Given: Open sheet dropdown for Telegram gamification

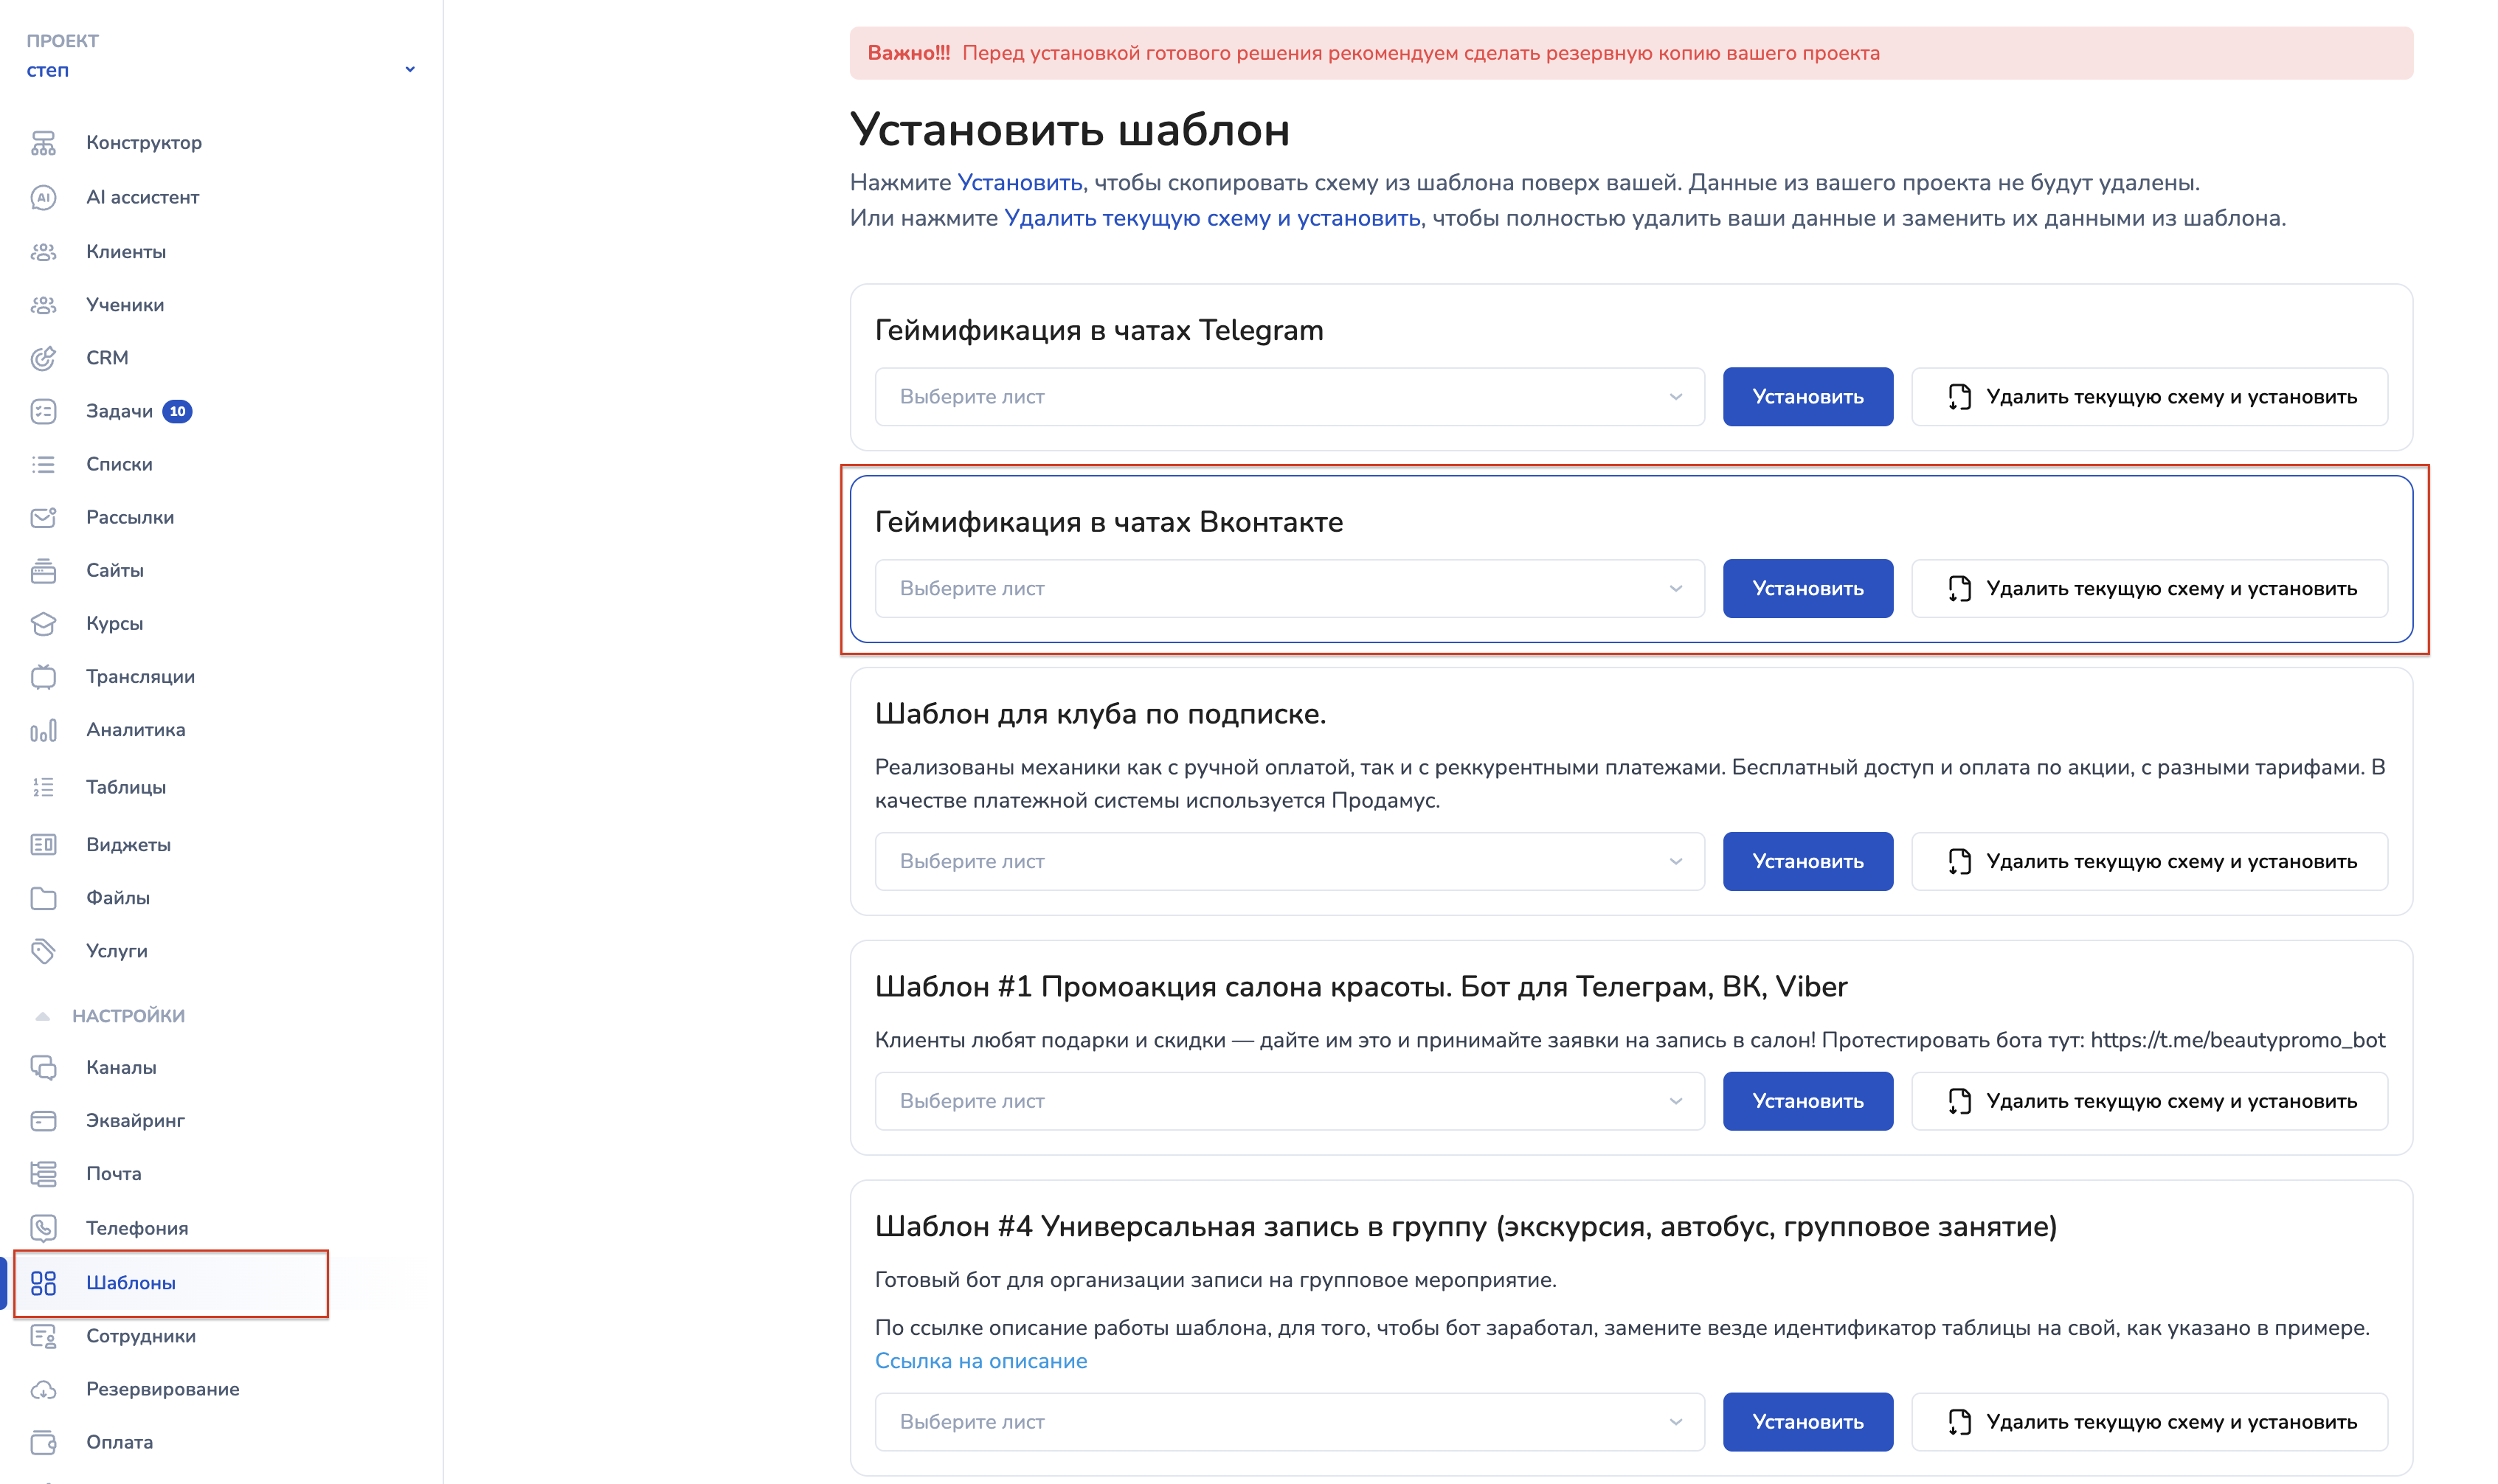Looking at the screenshot, I should [1289, 397].
